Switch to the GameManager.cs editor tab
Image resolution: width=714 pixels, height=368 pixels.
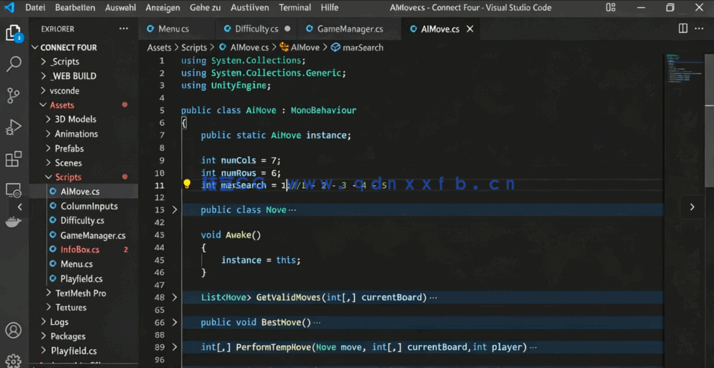[349, 29]
